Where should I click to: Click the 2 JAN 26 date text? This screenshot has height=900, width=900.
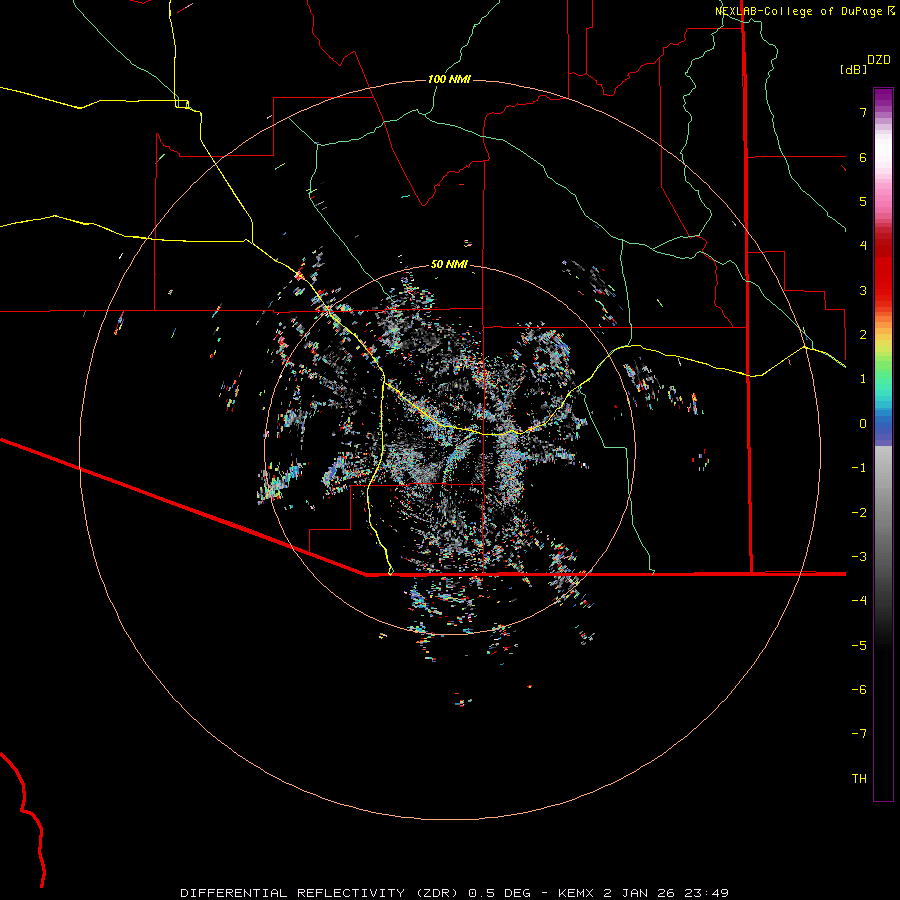[x=641, y=893]
